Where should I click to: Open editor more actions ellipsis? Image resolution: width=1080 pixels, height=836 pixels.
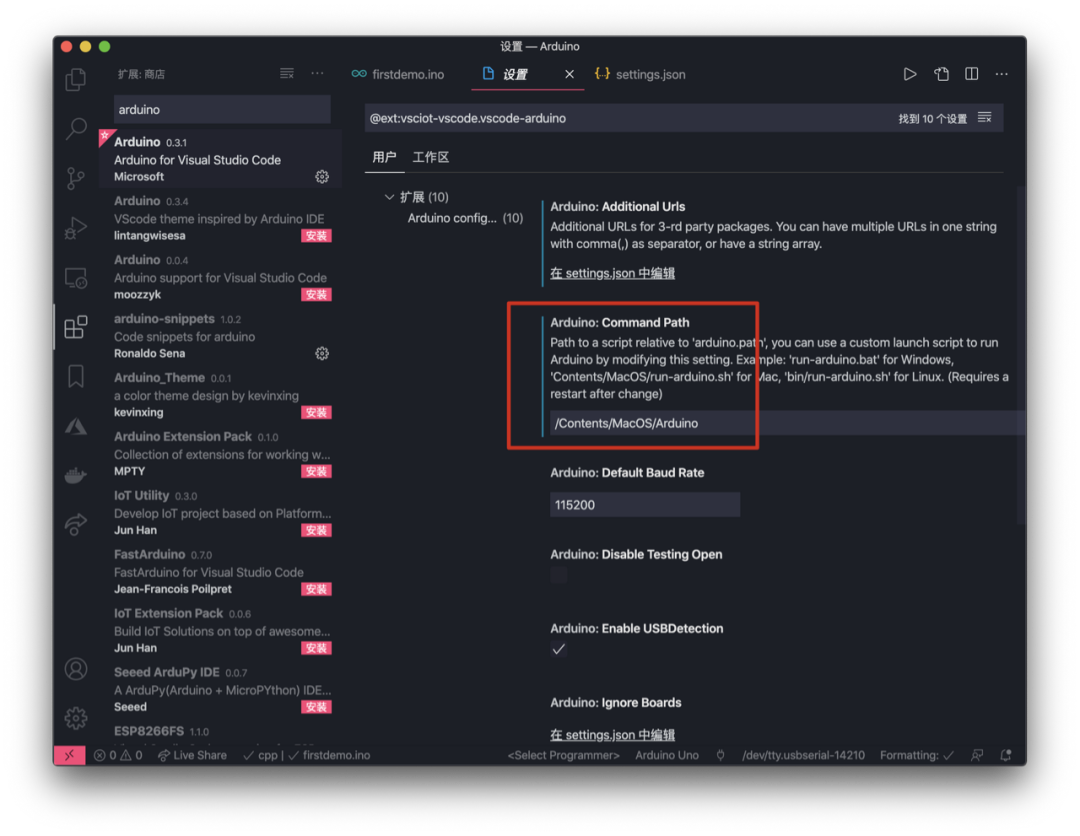tap(1001, 74)
